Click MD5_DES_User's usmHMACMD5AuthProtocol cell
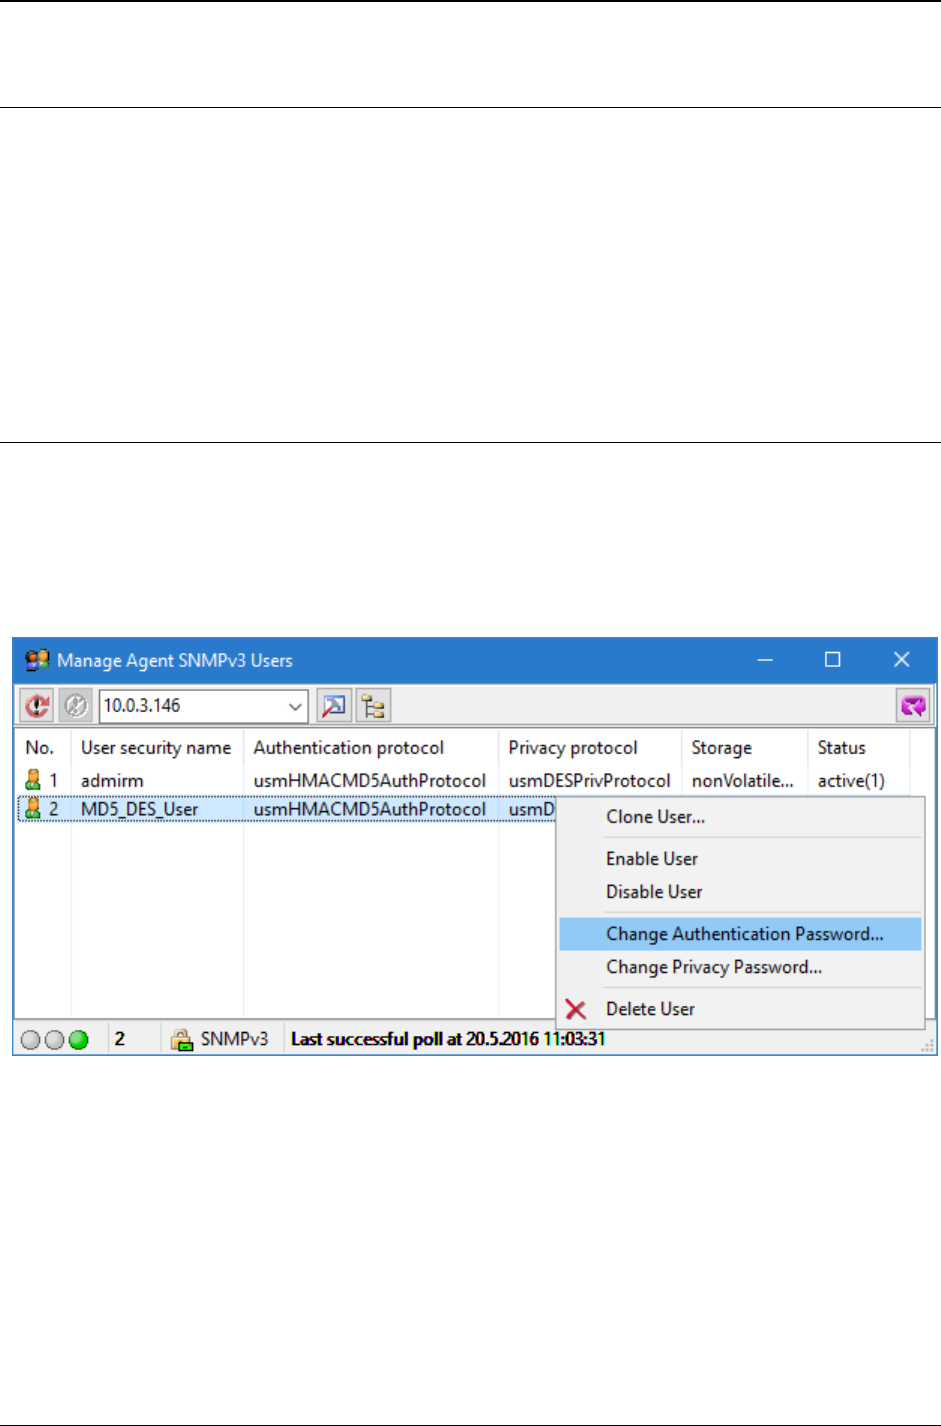The image size is (941, 1426). pos(370,809)
